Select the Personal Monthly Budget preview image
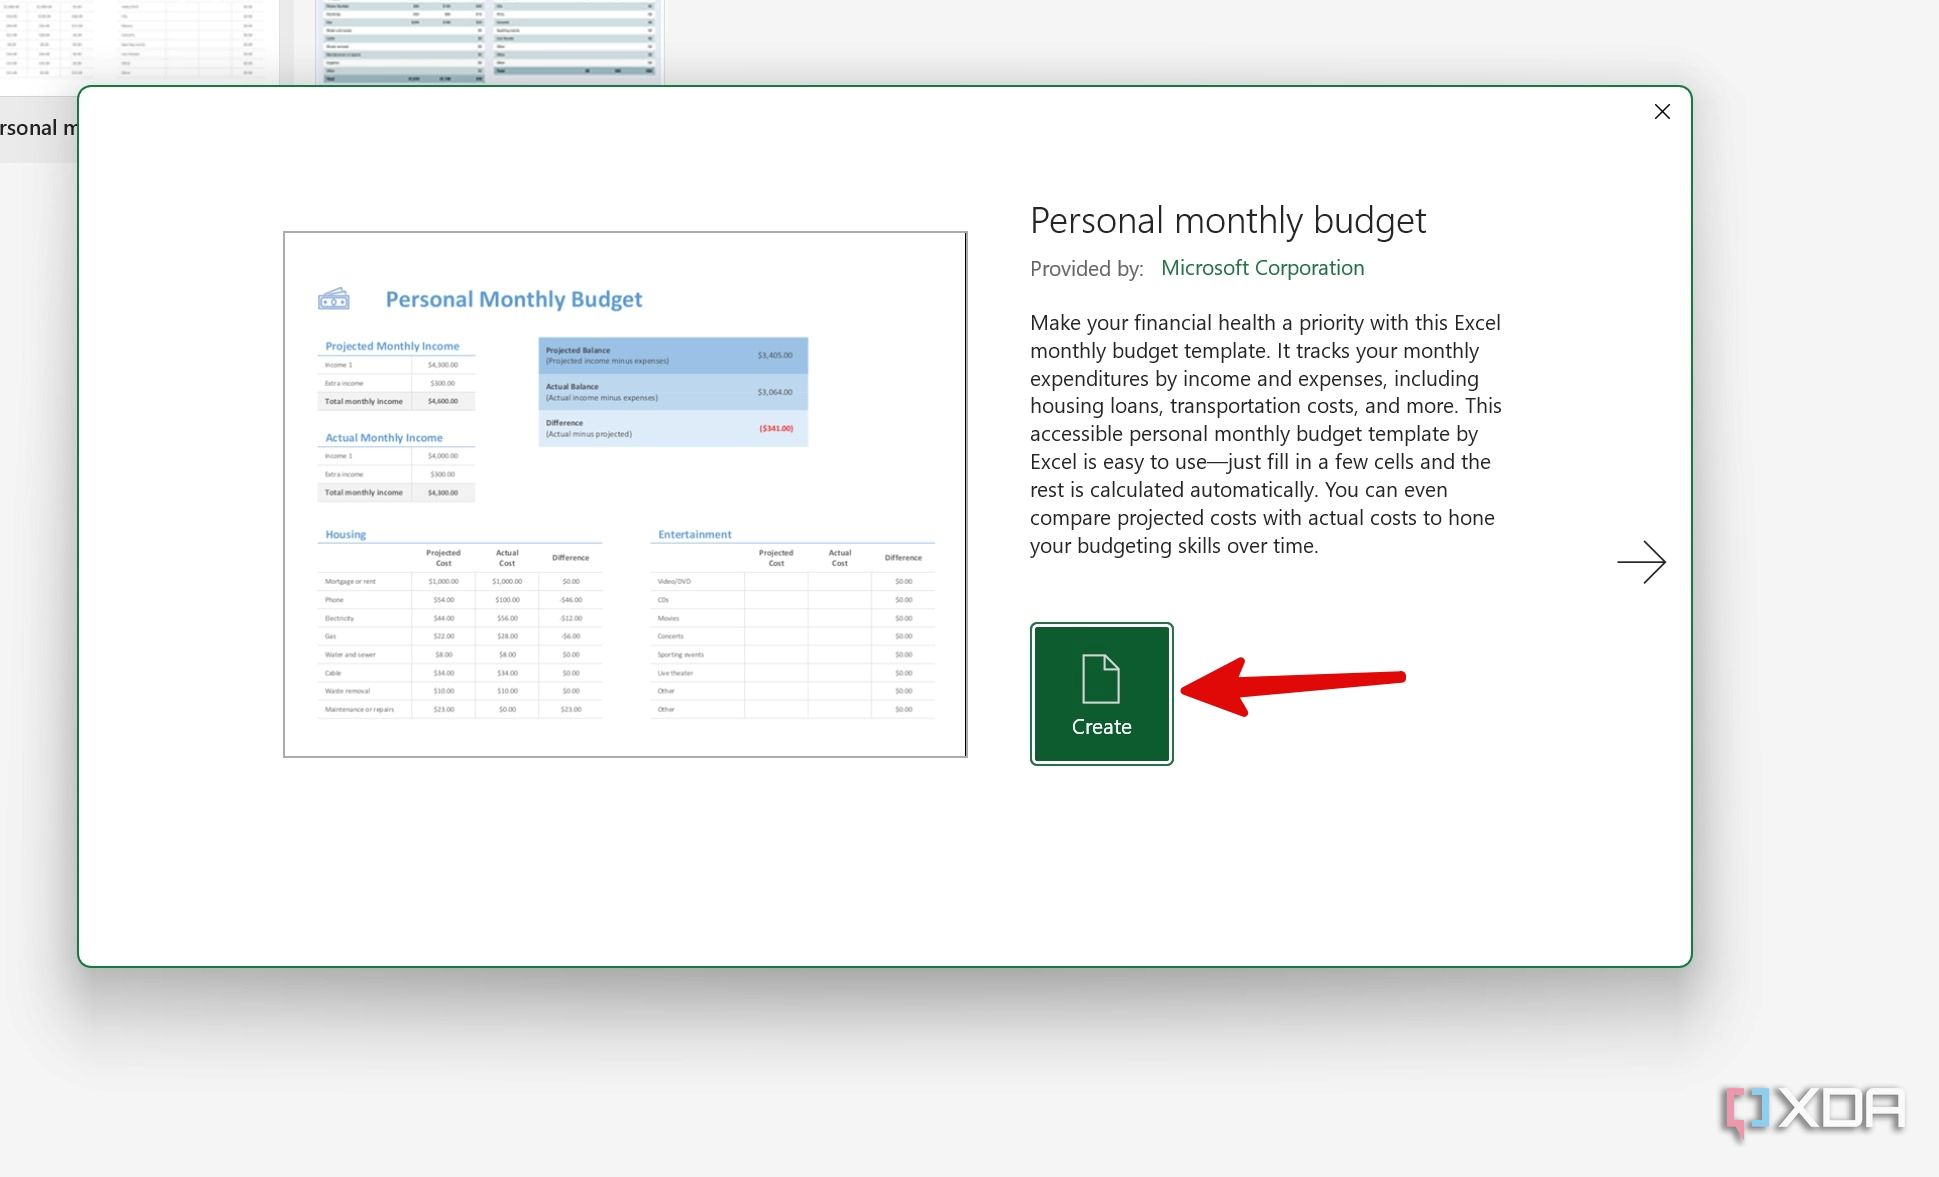The height and width of the screenshot is (1177, 1939). pos(624,493)
